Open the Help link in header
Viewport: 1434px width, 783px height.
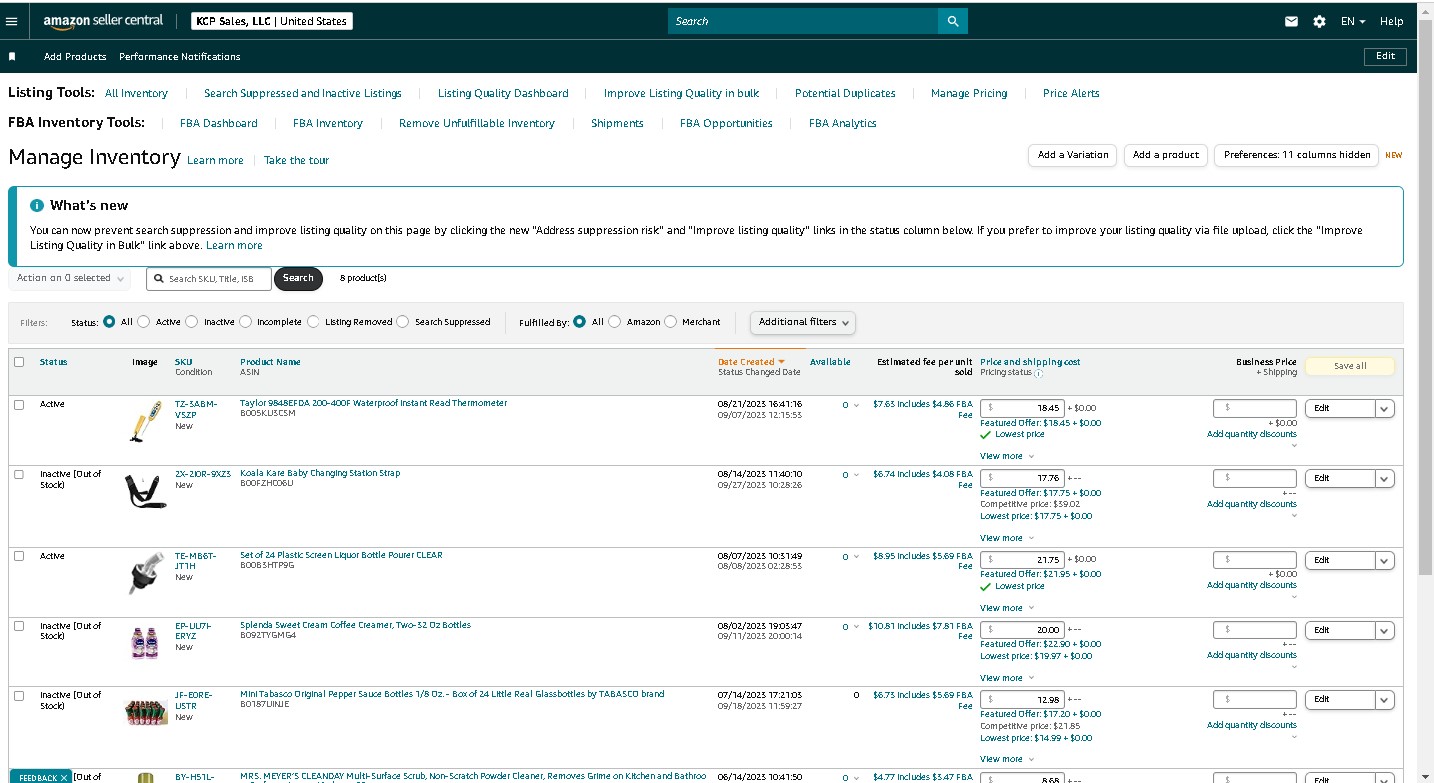(x=1392, y=21)
